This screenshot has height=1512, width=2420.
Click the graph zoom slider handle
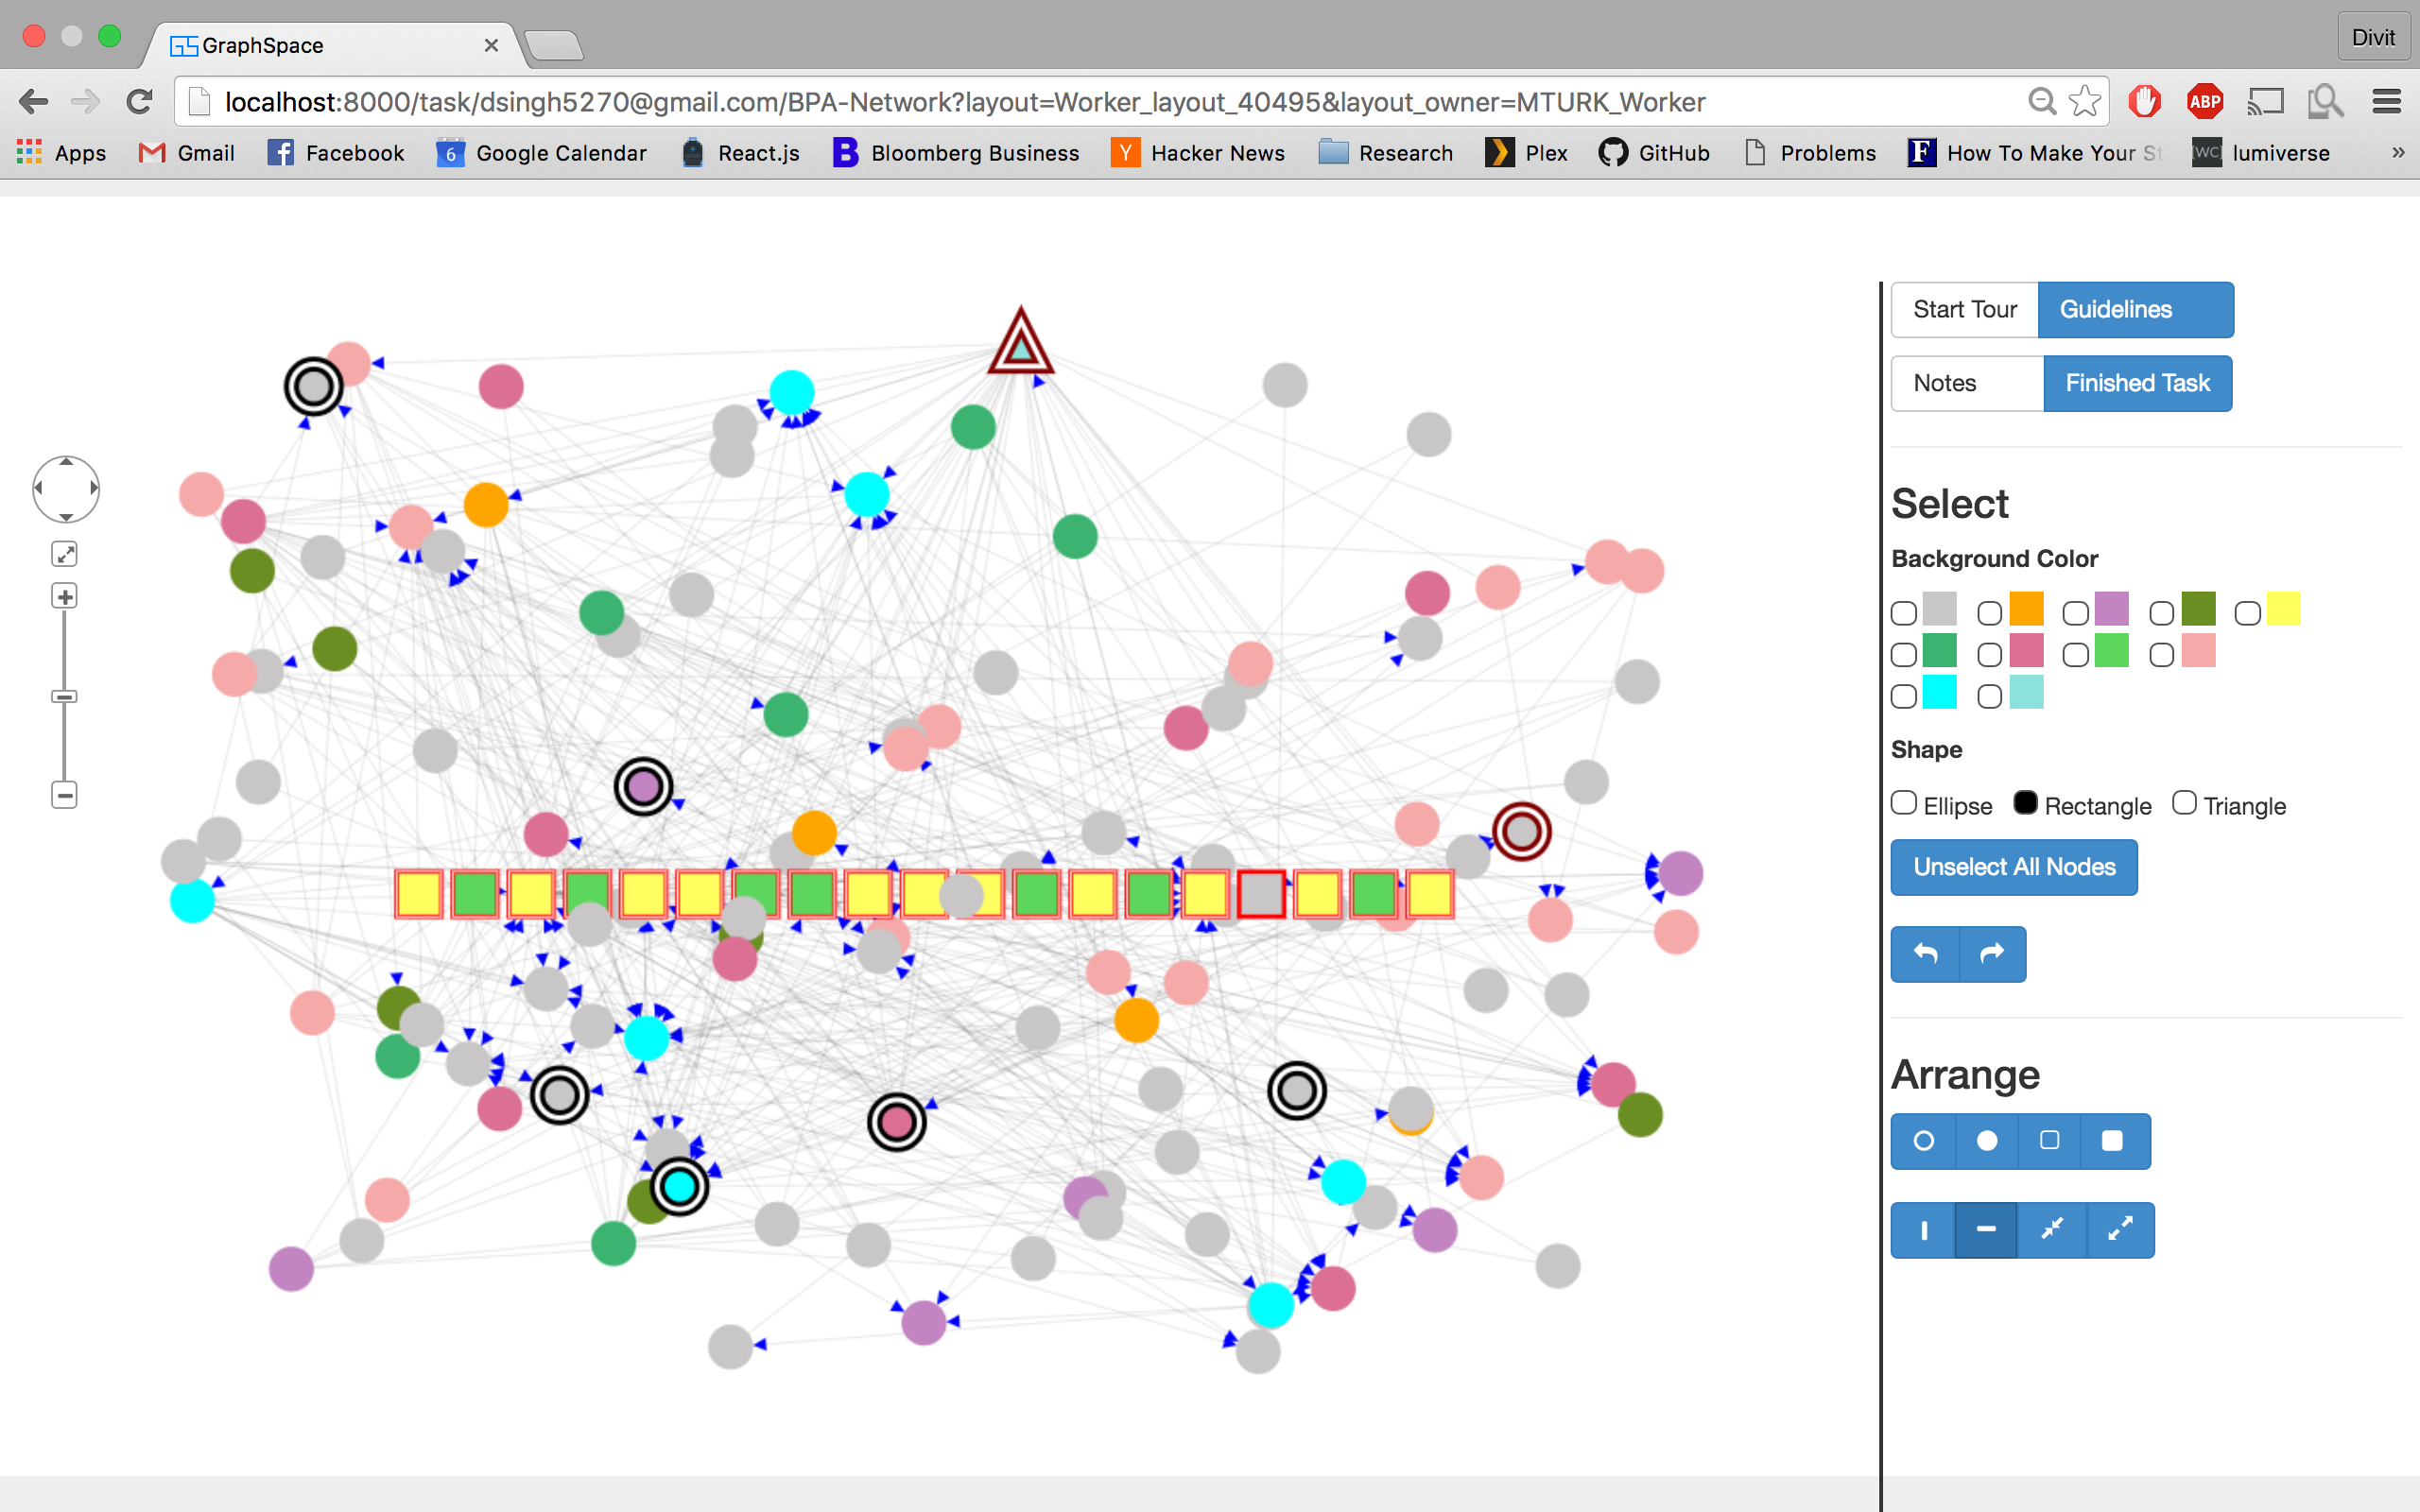point(65,697)
